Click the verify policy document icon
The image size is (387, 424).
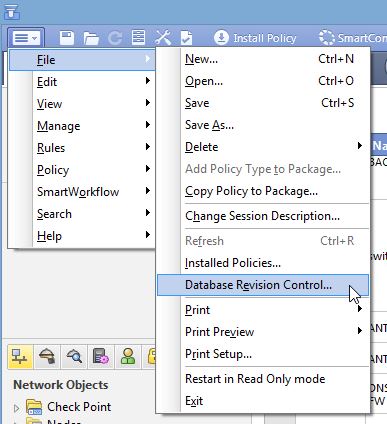coord(186,38)
